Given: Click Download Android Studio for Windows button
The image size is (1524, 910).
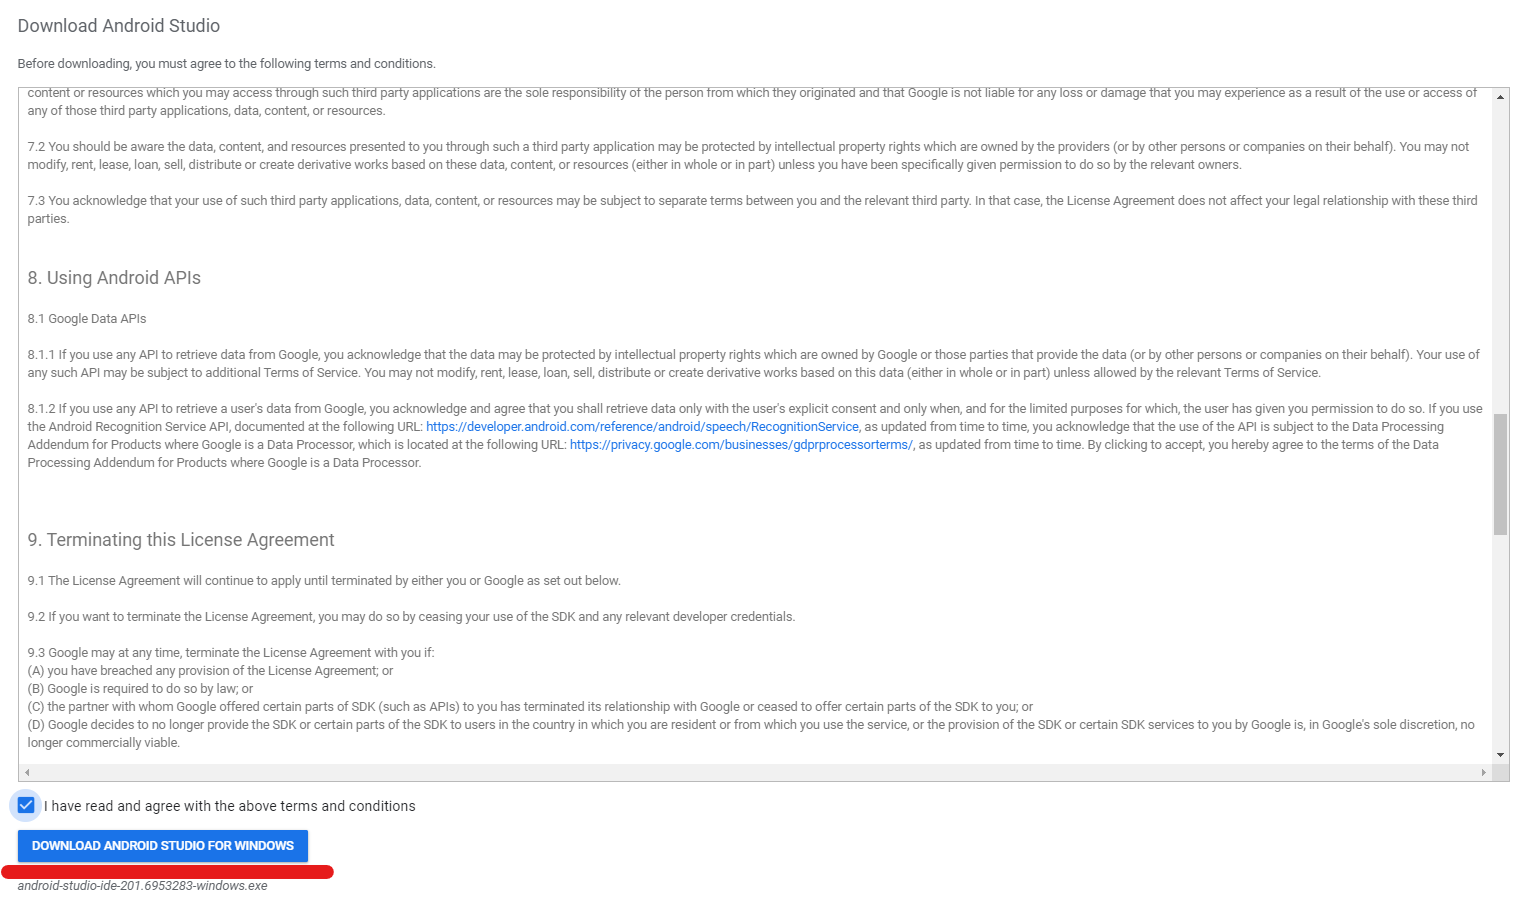Looking at the screenshot, I should pyautogui.click(x=163, y=845).
